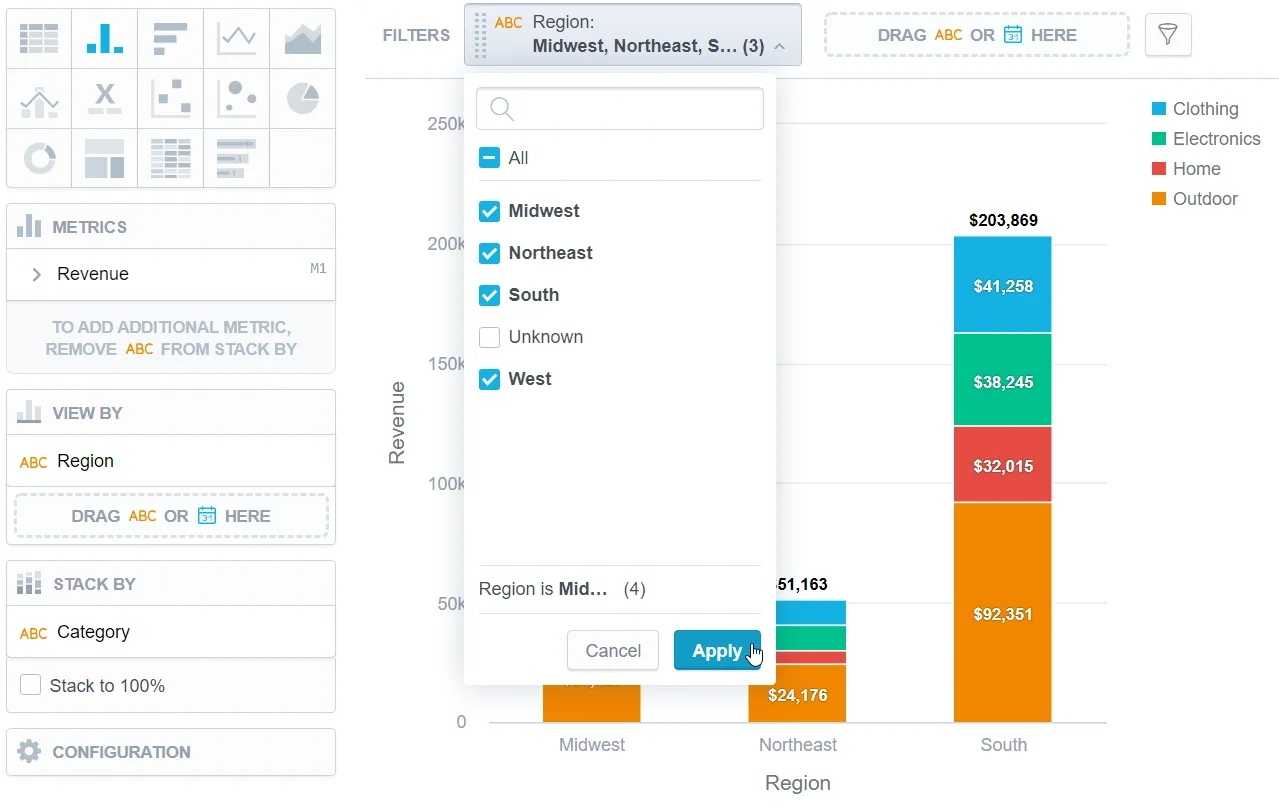Viewport: 1279px width, 808px height.
Task: Select the pie chart visualization
Action: pos(302,98)
